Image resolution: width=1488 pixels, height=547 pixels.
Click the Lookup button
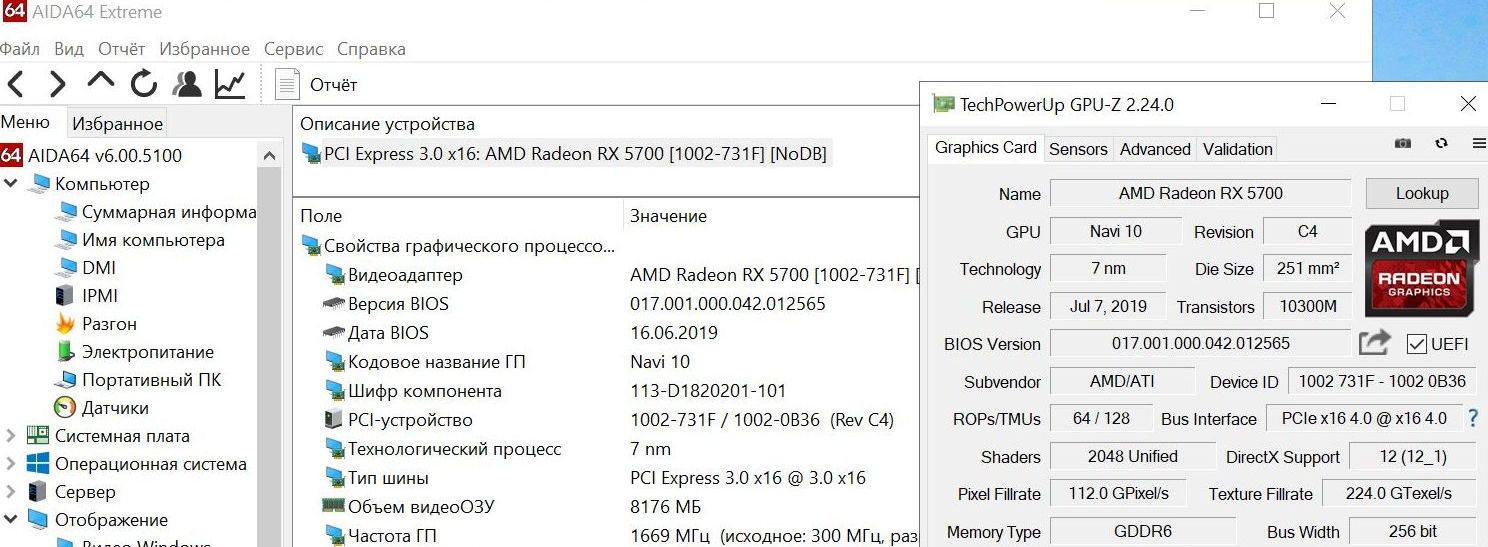pyautogui.click(x=1421, y=194)
